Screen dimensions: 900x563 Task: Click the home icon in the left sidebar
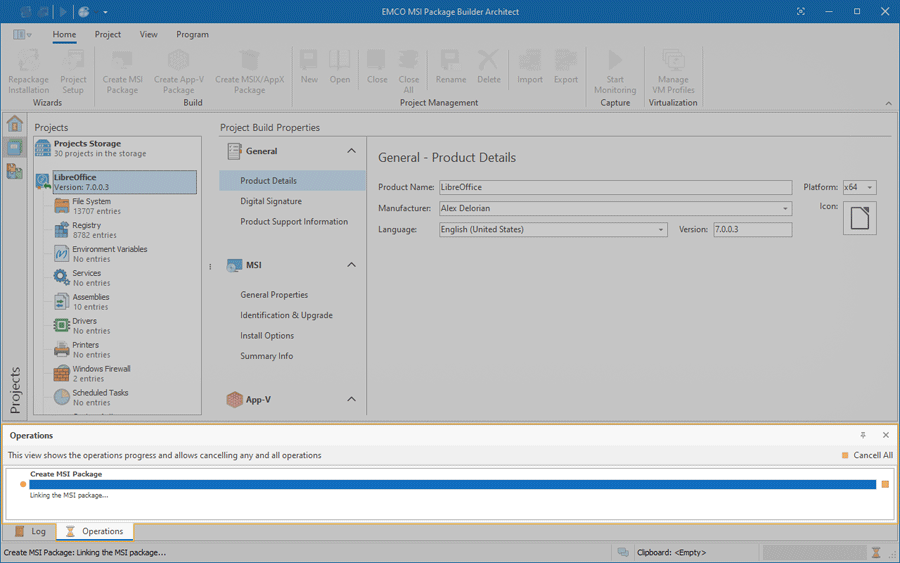pos(14,123)
